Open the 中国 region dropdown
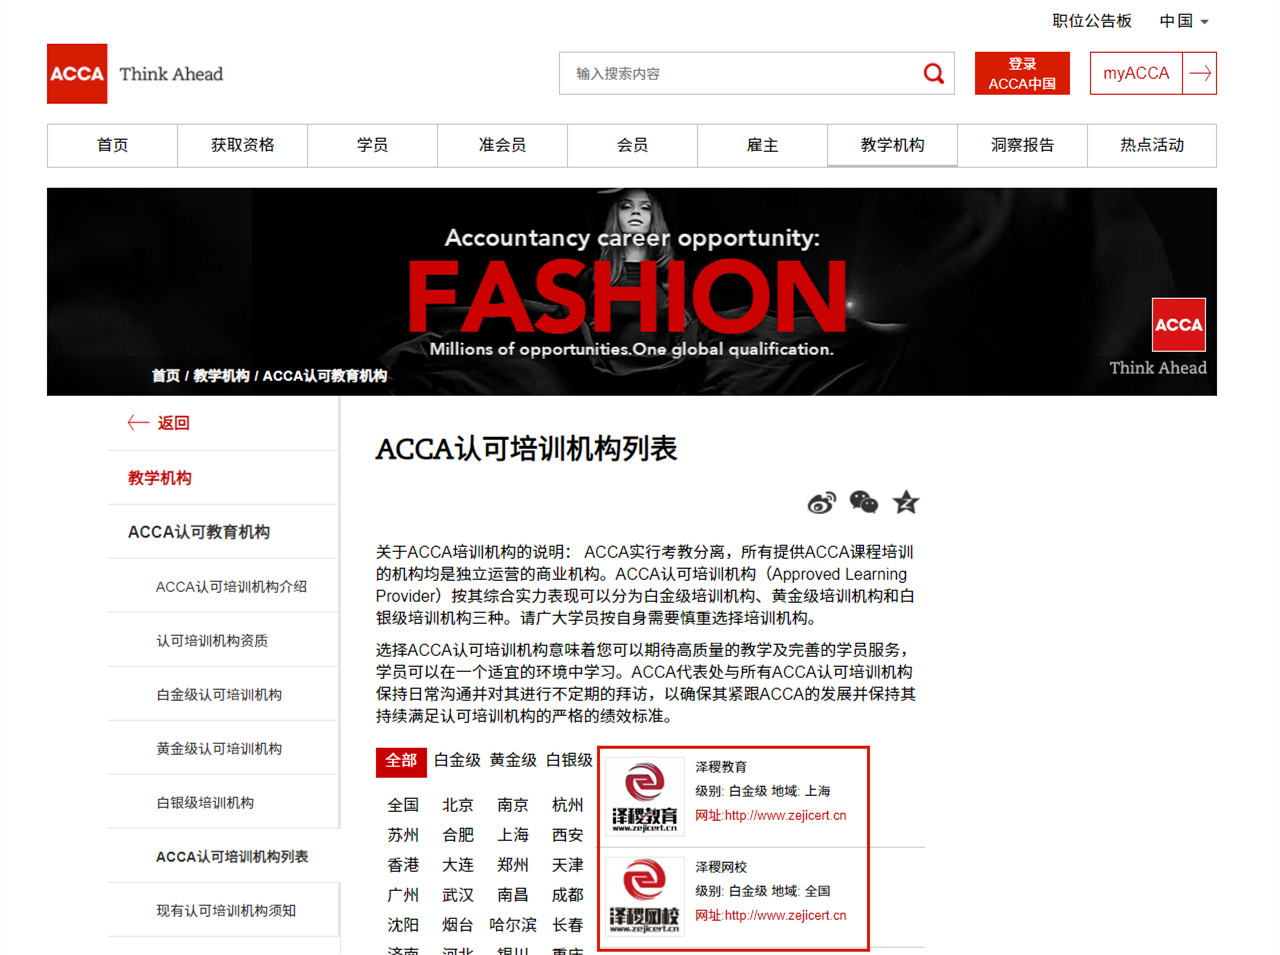 tap(1184, 21)
